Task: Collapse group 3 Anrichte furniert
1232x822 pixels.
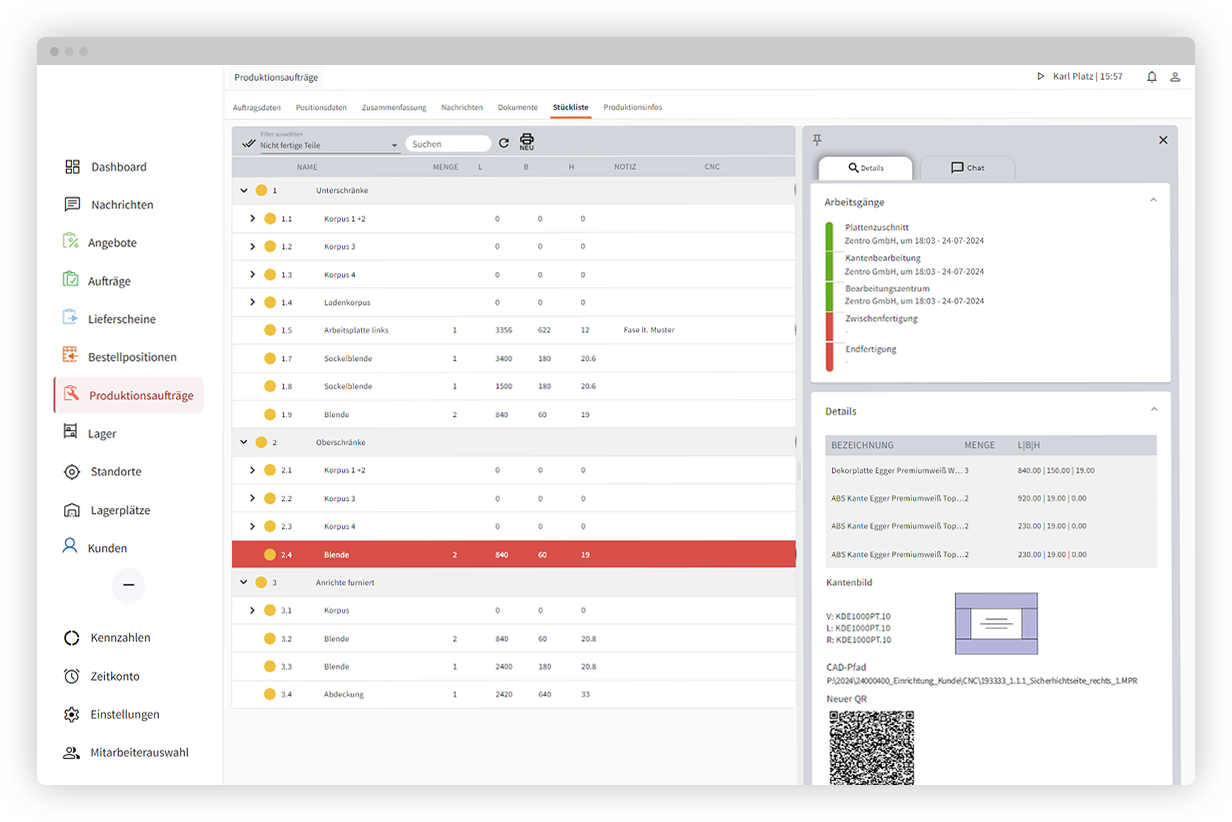Action: click(x=245, y=582)
